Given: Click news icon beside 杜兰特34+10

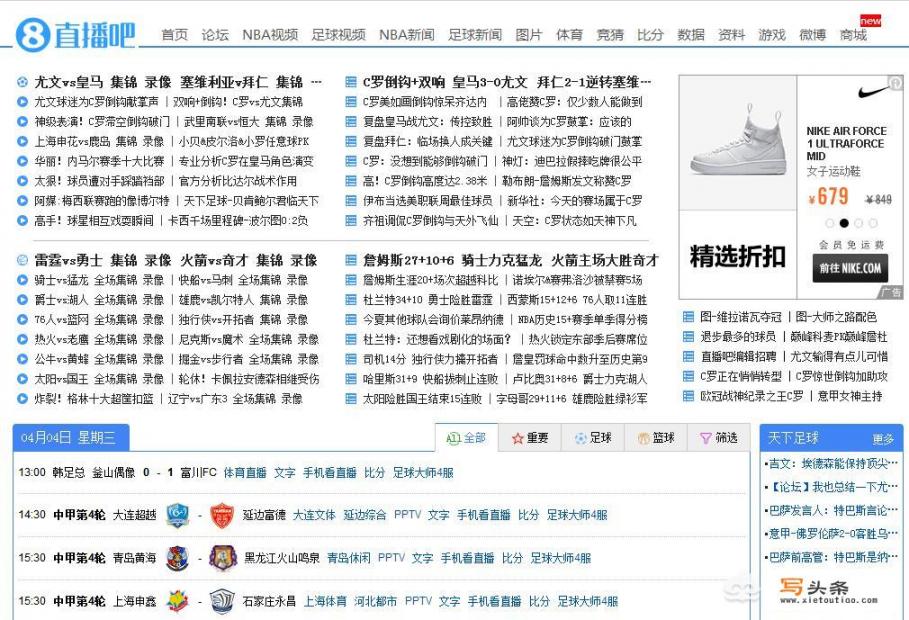Looking at the screenshot, I should click(351, 299).
